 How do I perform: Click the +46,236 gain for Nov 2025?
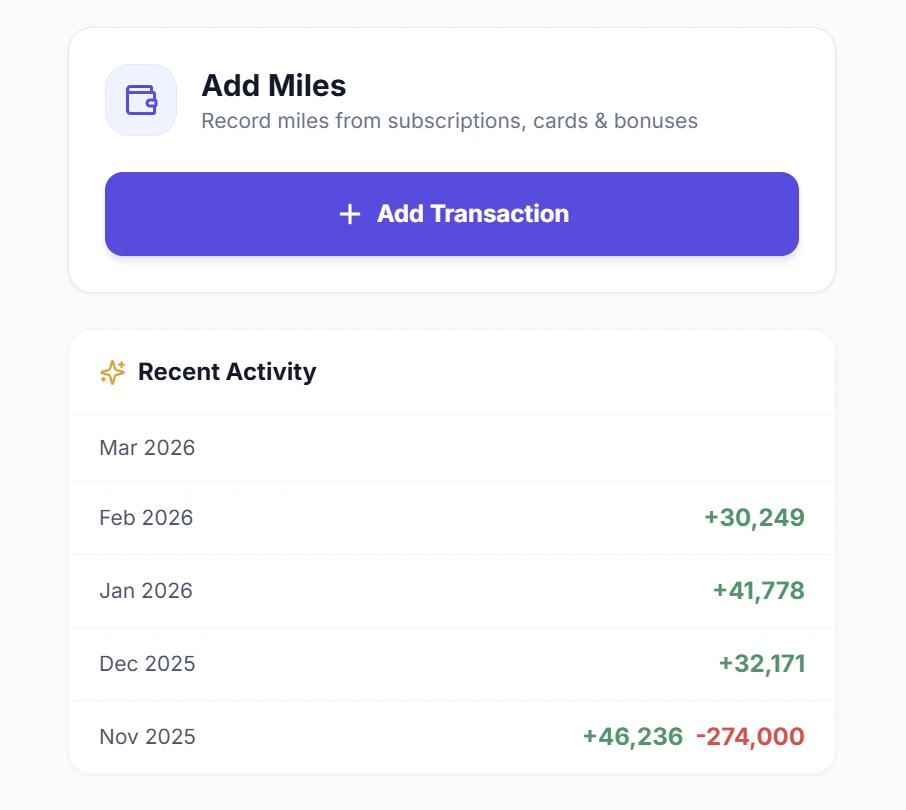pyautogui.click(x=632, y=736)
